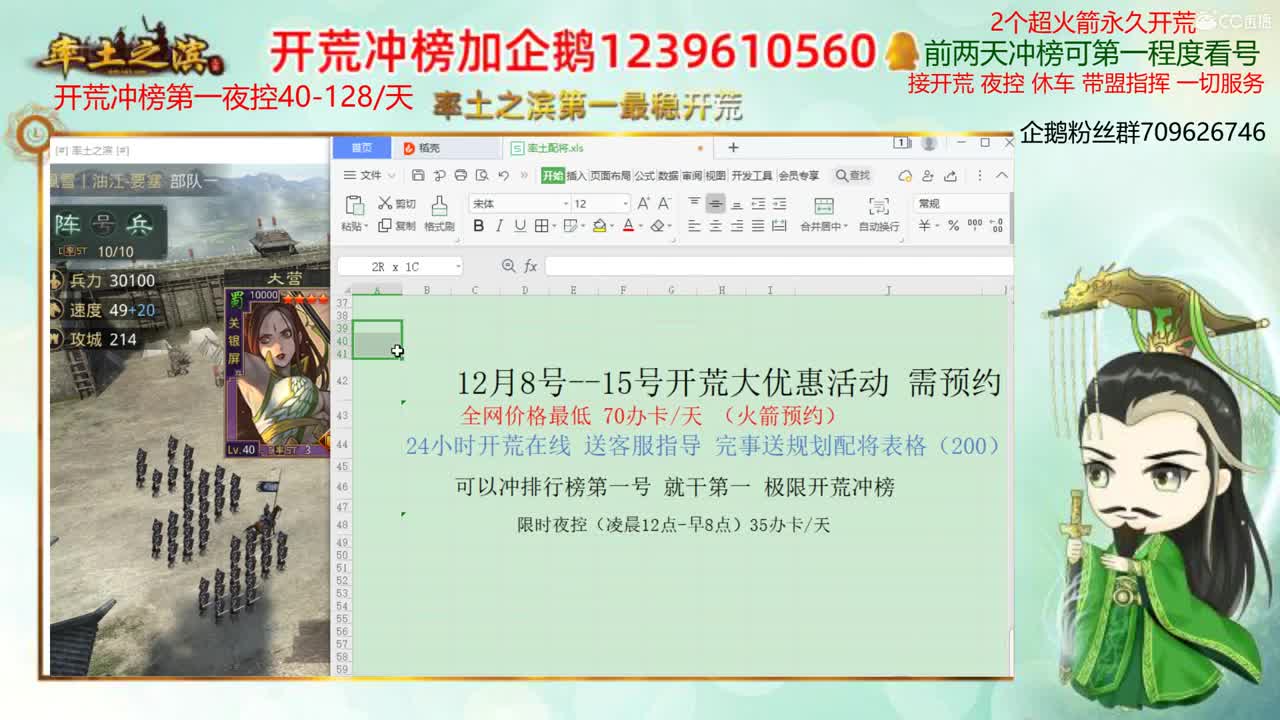Viewport: 1280px width, 720px height.
Task: Expand the Name Box dropdown arrow
Action: click(458, 267)
